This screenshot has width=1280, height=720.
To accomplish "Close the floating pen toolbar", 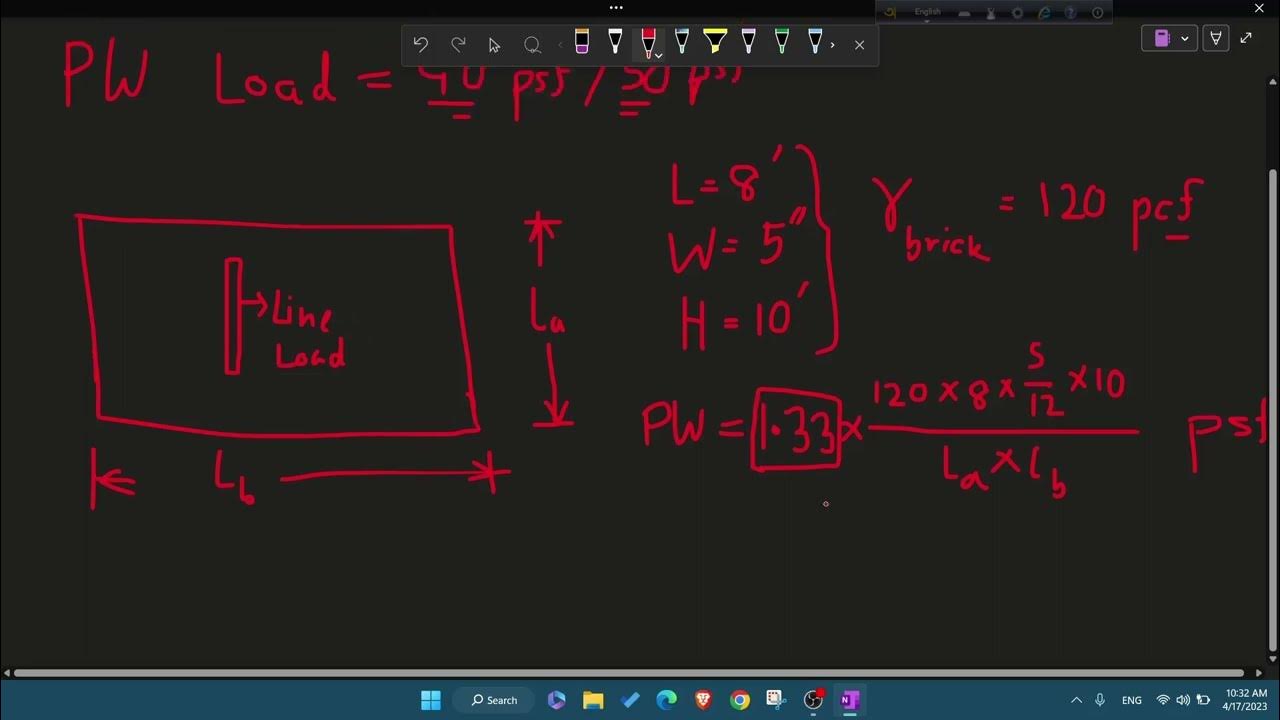I will (x=859, y=44).
